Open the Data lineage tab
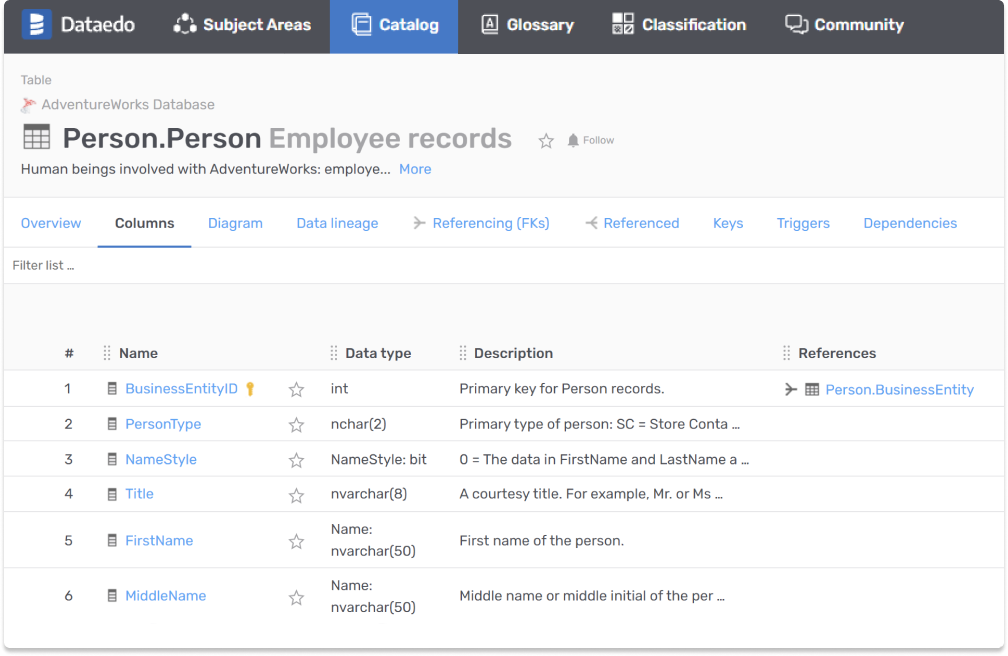Screen dimensions: 1008x656 coord(337,223)
